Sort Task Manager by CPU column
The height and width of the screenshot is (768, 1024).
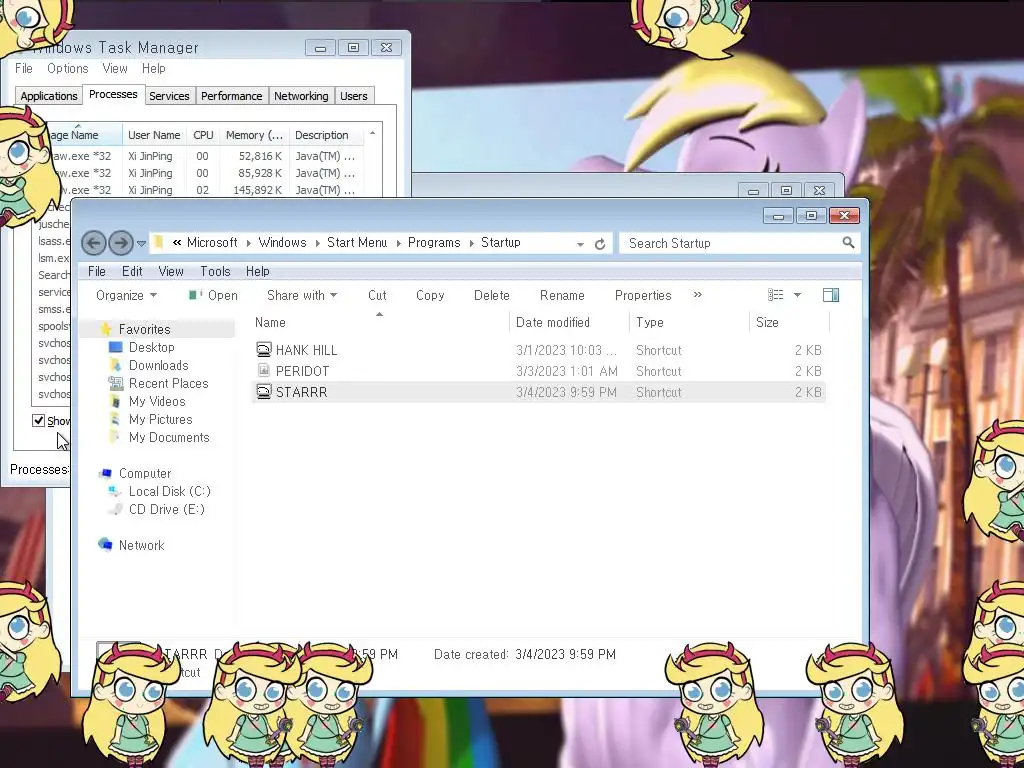203,135
